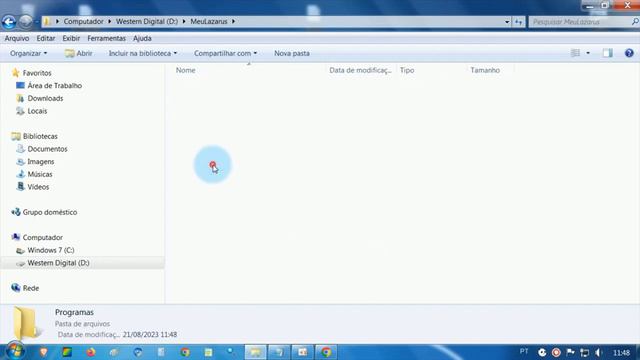Open the Ajuda menu
Image resolution: width=640 pixels, height=360 pixels.
pos(142,38)
